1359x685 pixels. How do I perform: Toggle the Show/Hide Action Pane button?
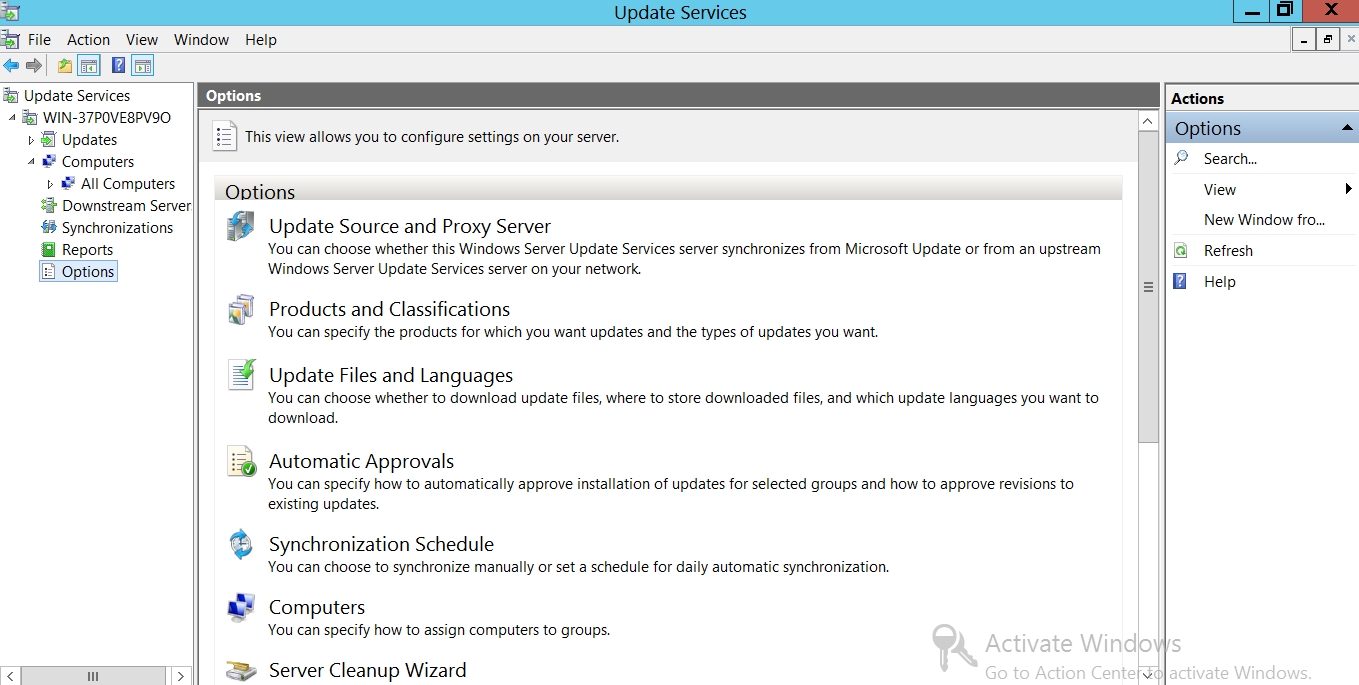(143, 66)
